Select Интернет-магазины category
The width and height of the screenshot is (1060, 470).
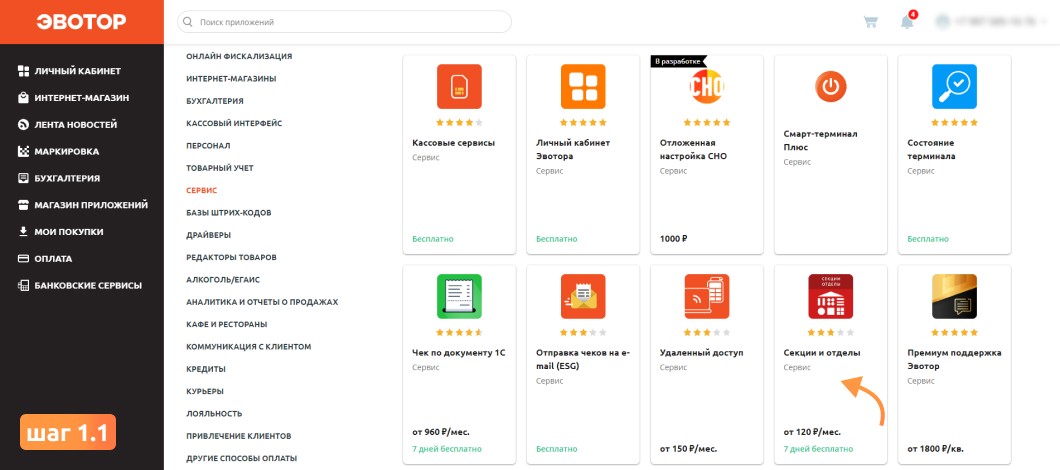pyautogui.click(x=231, y=78)
